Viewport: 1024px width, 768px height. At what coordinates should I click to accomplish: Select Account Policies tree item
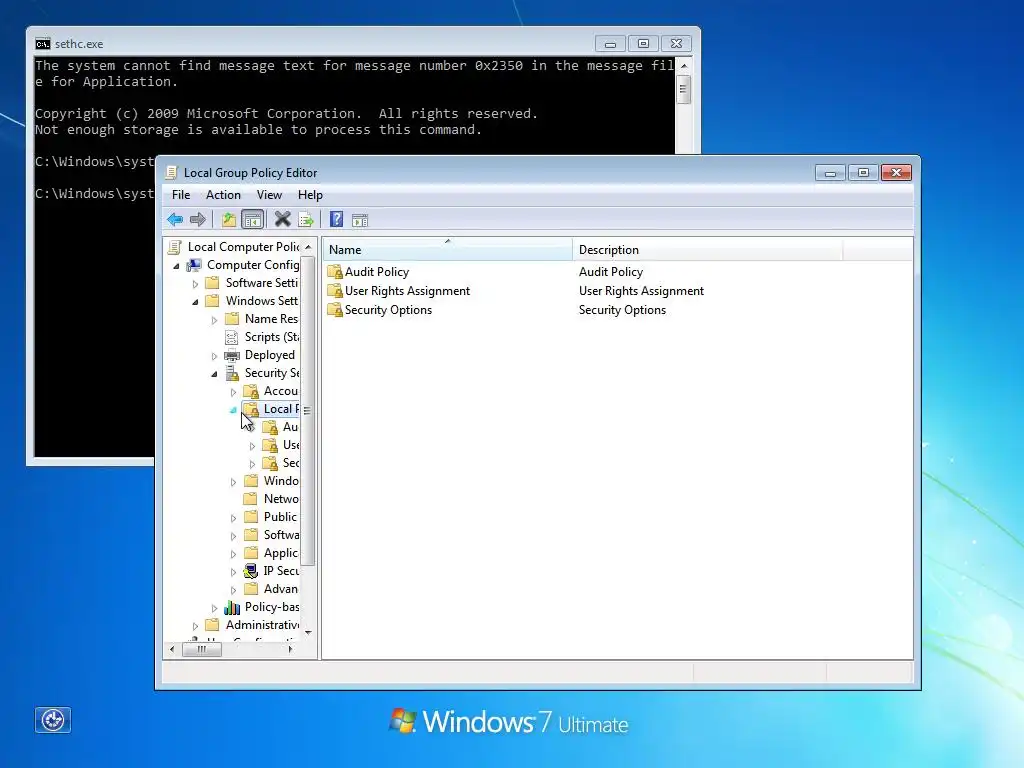[281, 391]
